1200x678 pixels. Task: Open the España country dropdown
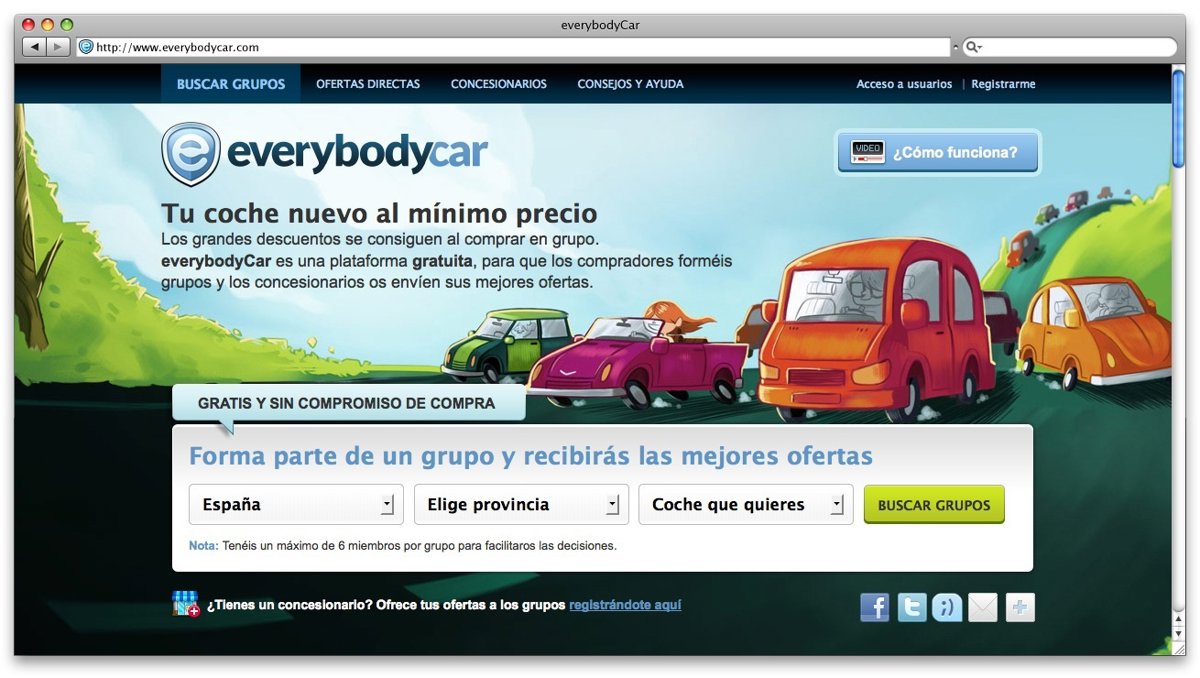click(x=296, y=505)
